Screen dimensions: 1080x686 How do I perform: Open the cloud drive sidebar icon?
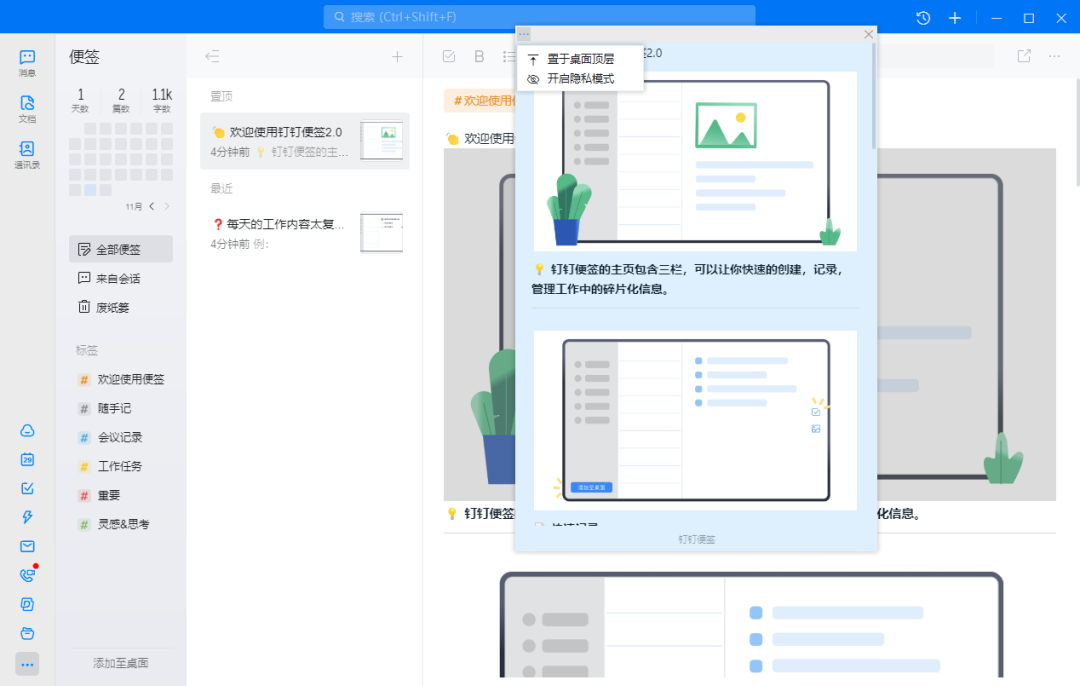pyautogui.click(x=27, y=430)
